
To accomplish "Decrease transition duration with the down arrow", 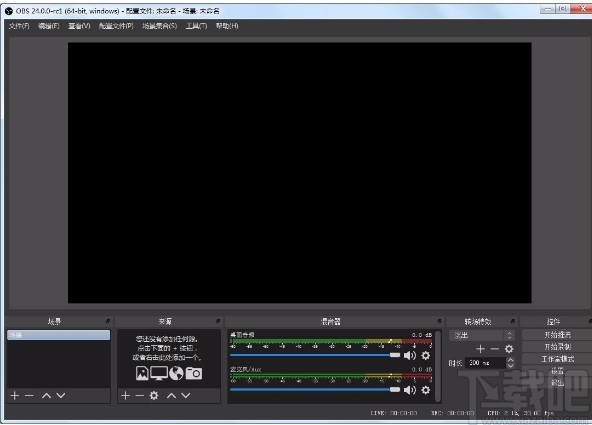I will coord(510,366).
